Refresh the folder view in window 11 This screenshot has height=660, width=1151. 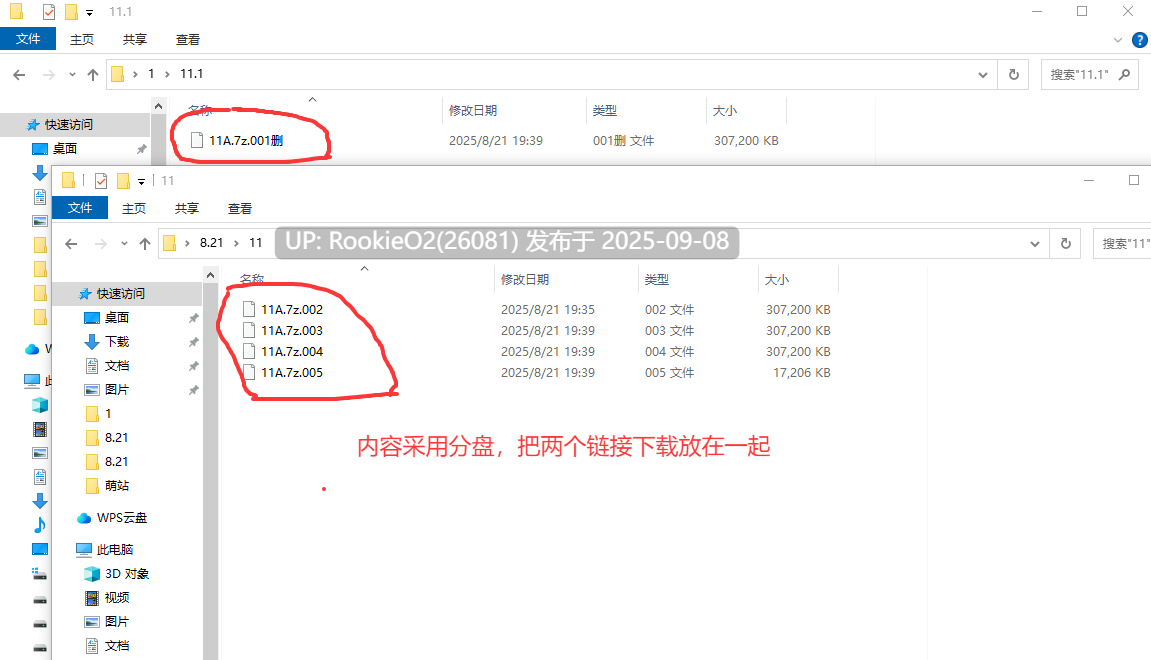point(1066,243)
